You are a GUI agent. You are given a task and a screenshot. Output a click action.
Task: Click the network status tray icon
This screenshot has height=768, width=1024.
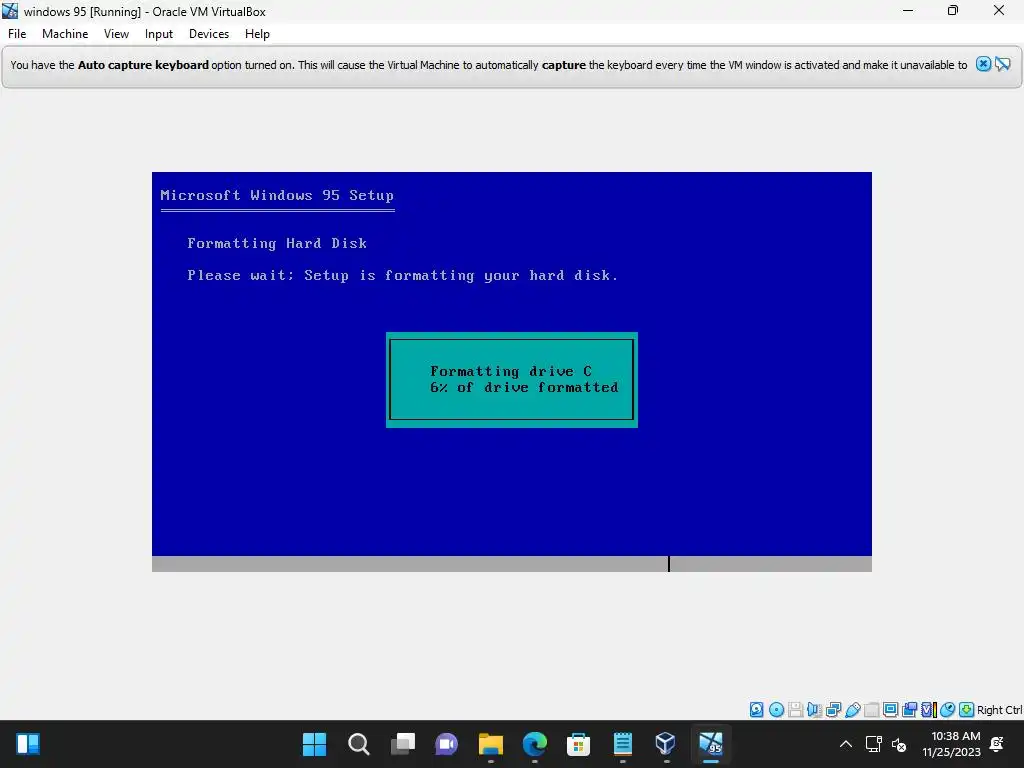pyautogui.click(x=874, y=744)
